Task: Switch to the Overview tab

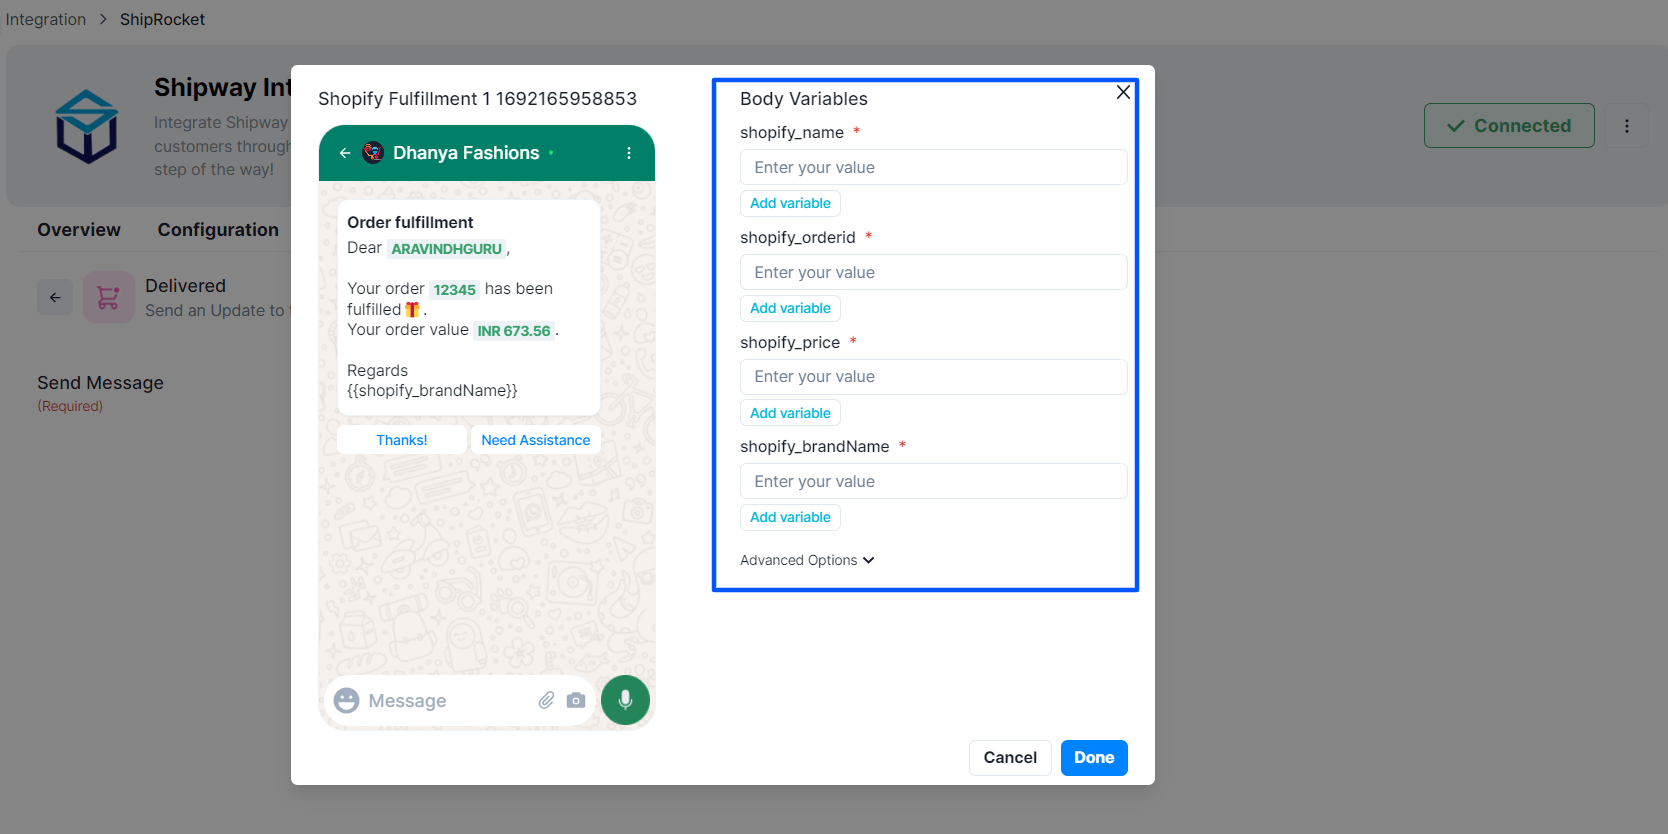Action: (79, 230)
